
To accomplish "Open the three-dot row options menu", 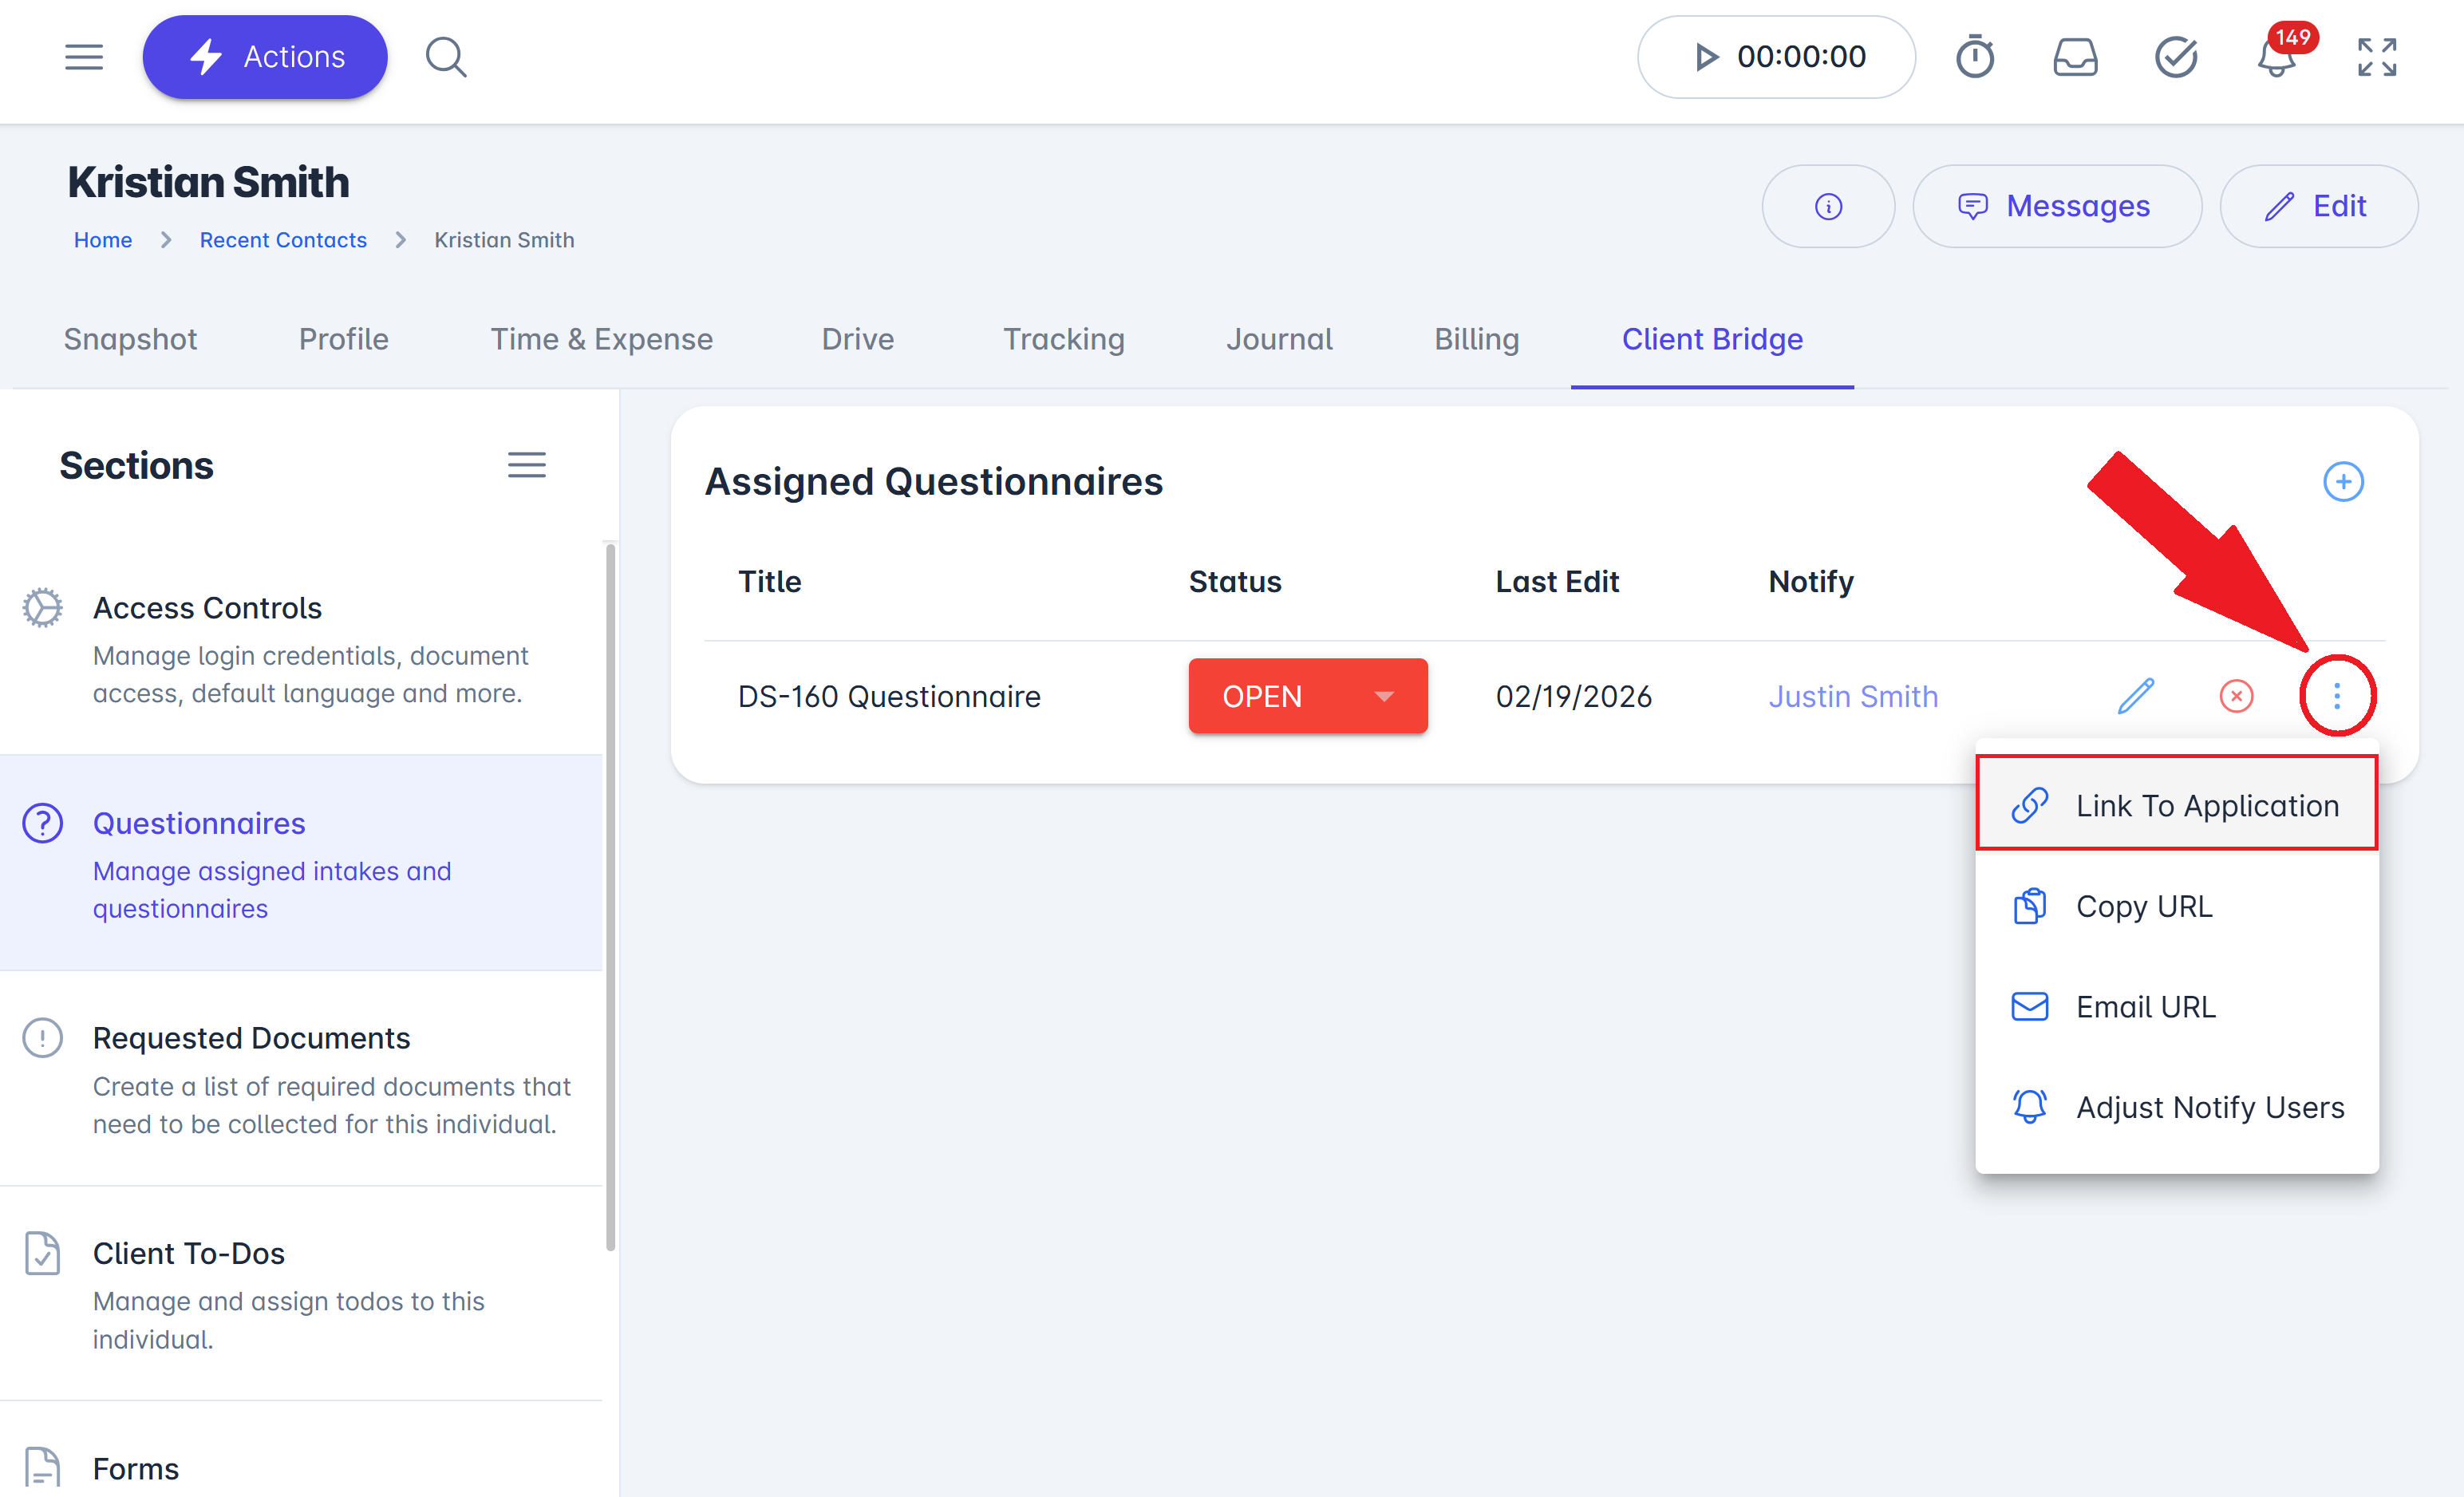I will coord(2337,696).
